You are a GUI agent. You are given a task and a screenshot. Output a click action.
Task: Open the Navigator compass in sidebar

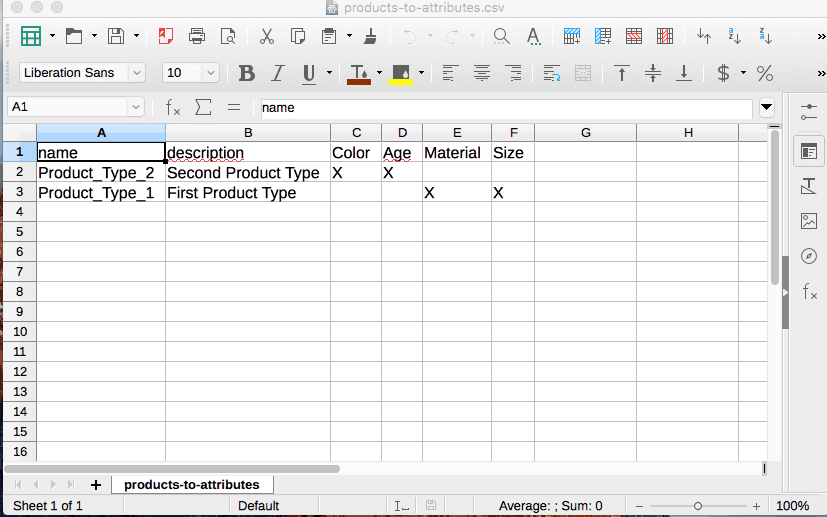(809, 256)
